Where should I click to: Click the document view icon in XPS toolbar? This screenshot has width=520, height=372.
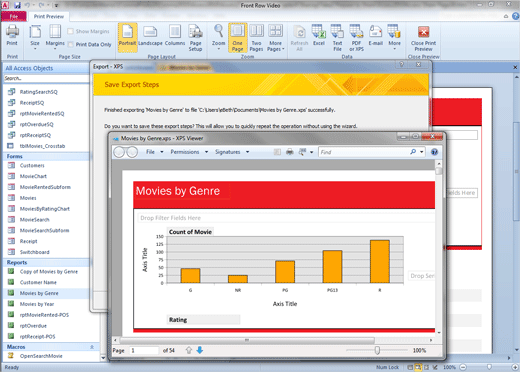point(277,152)
